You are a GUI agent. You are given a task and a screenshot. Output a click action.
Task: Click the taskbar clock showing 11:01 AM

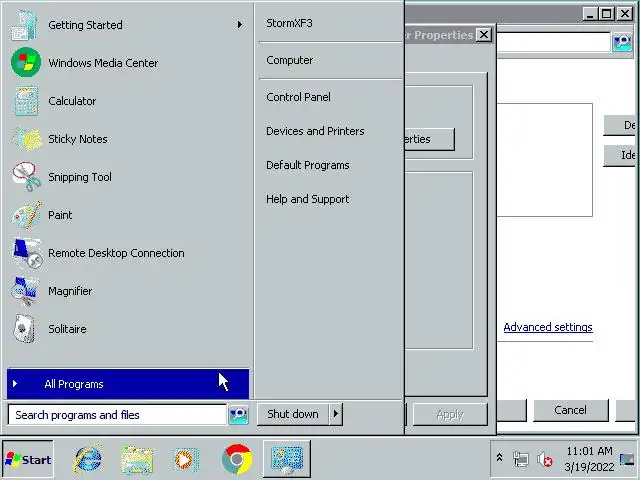click(x=589, y=459)
